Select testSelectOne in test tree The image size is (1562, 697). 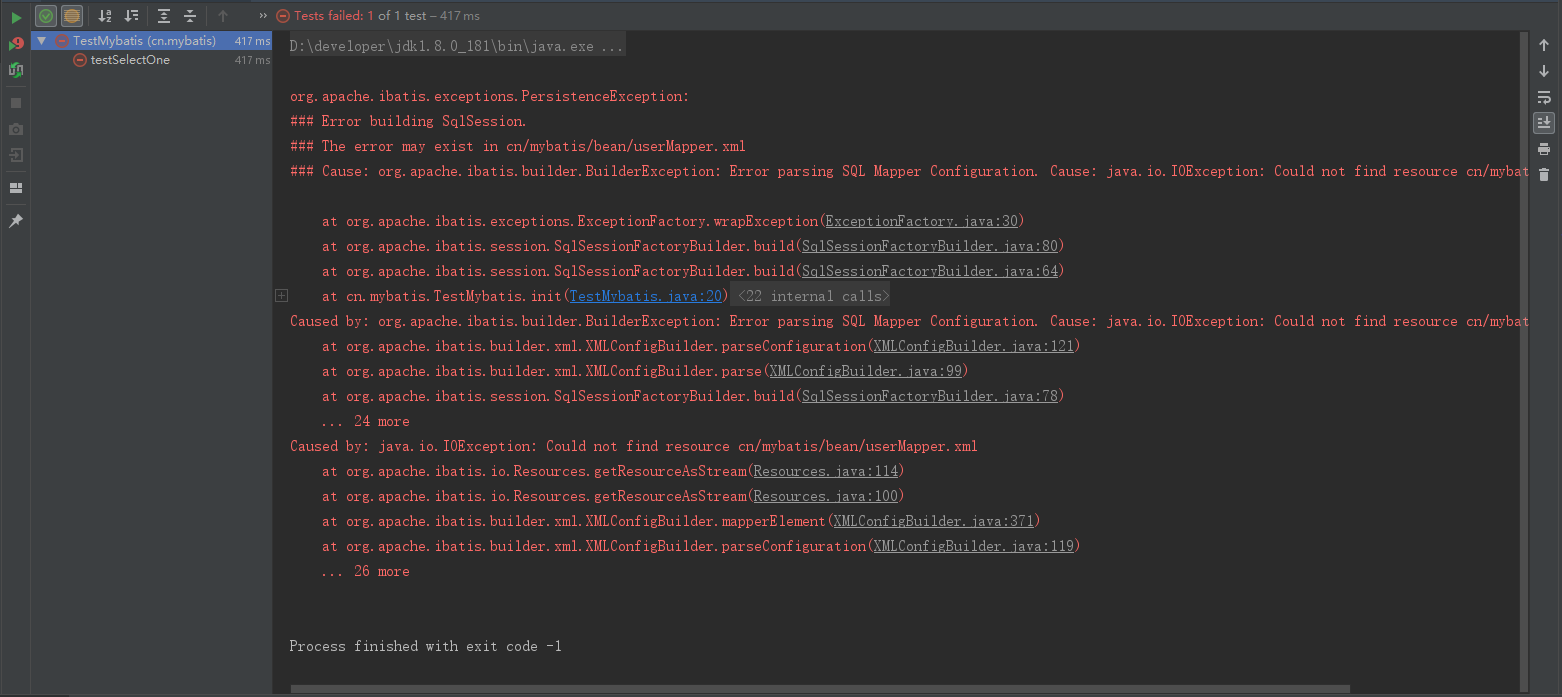(x=130, y=60)
